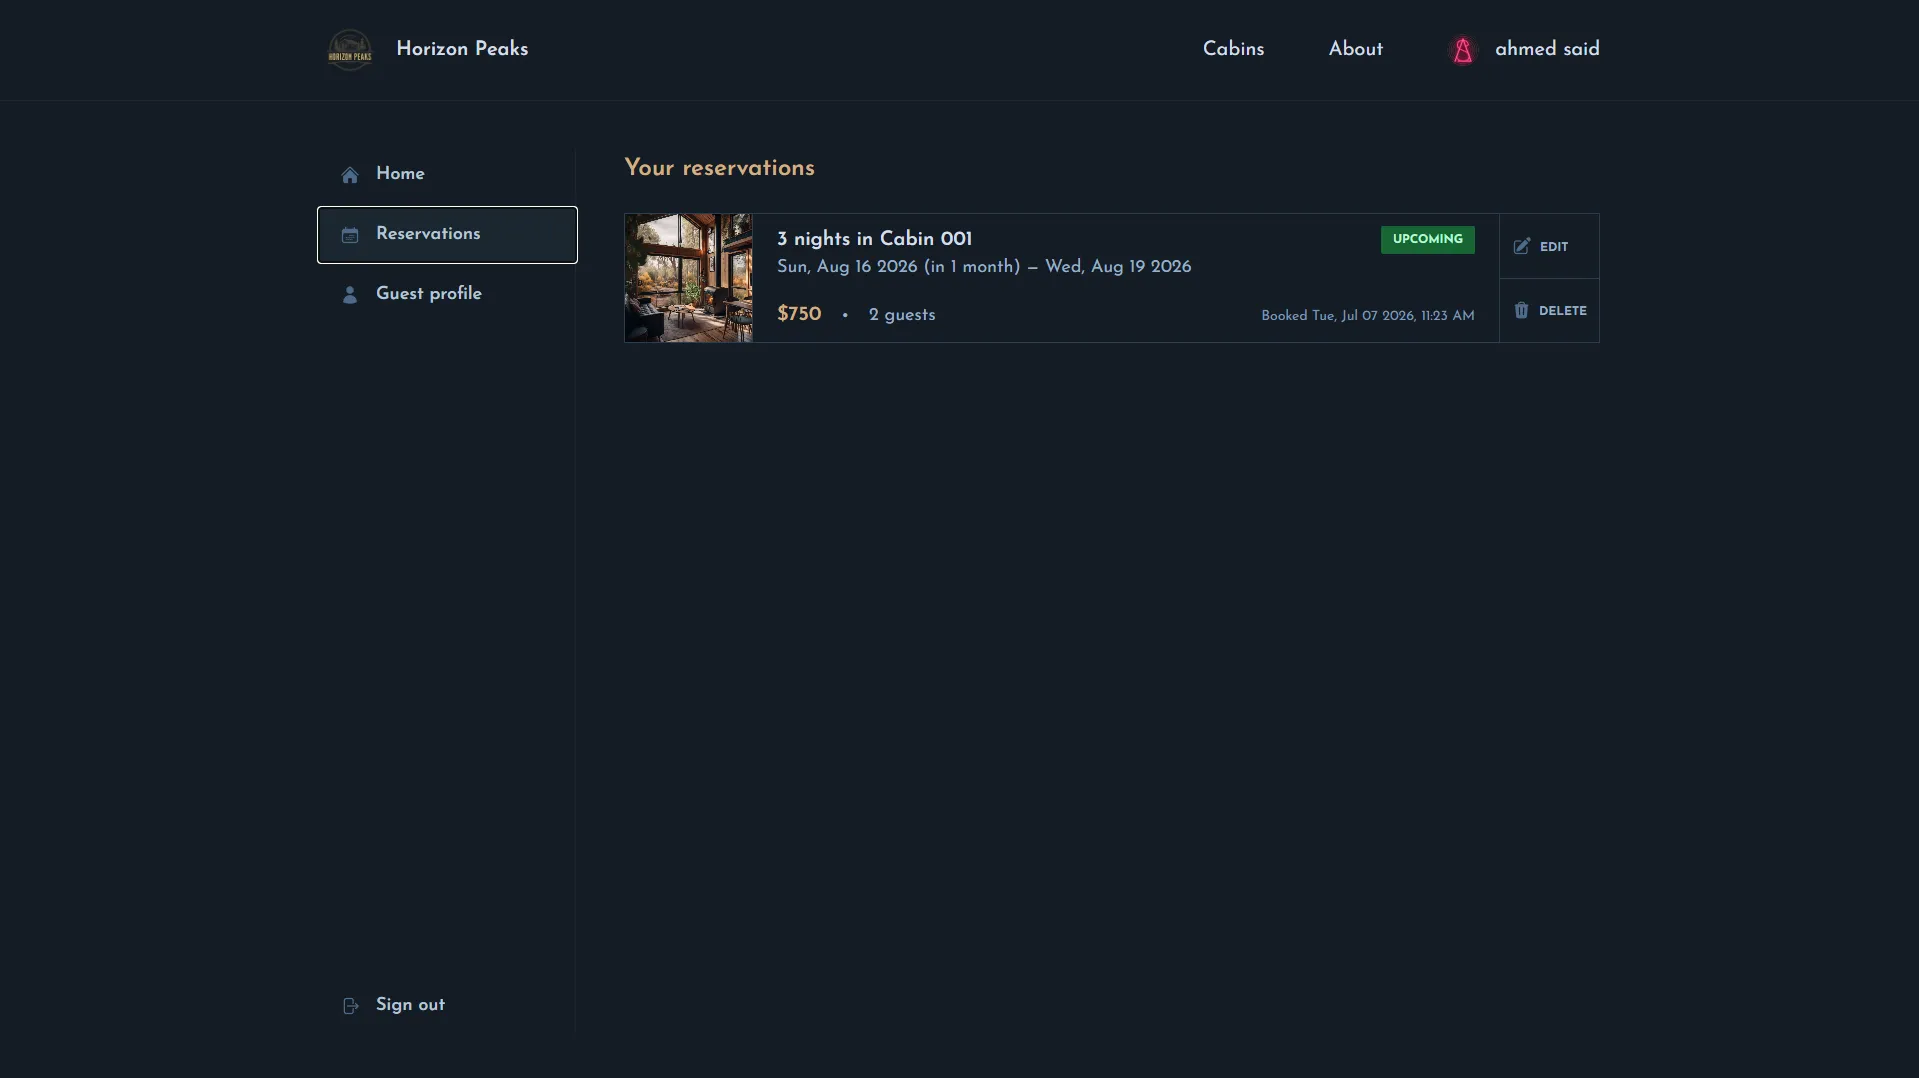Click the 'Your reservations' heading
This screenshot has height=1078, width=1919.
pyautogui.click(x=719, y=168)
